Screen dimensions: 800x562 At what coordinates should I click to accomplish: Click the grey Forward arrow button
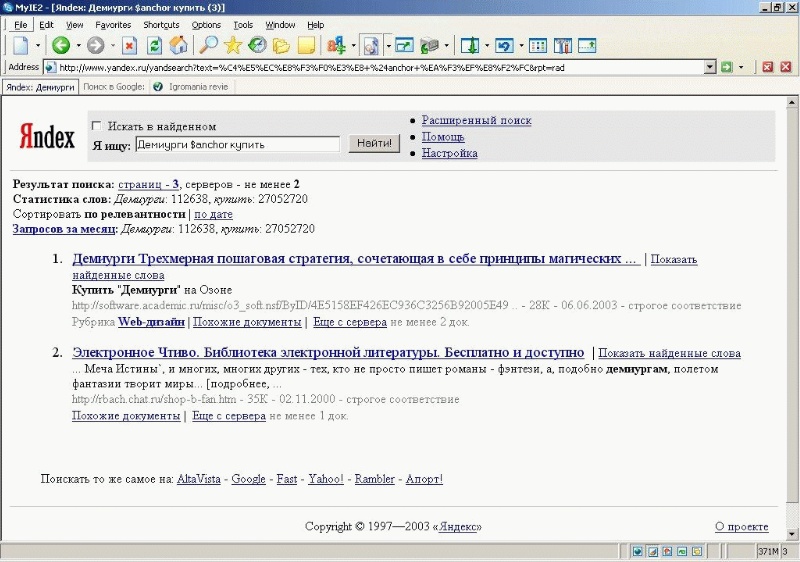(x=95, y=46)
